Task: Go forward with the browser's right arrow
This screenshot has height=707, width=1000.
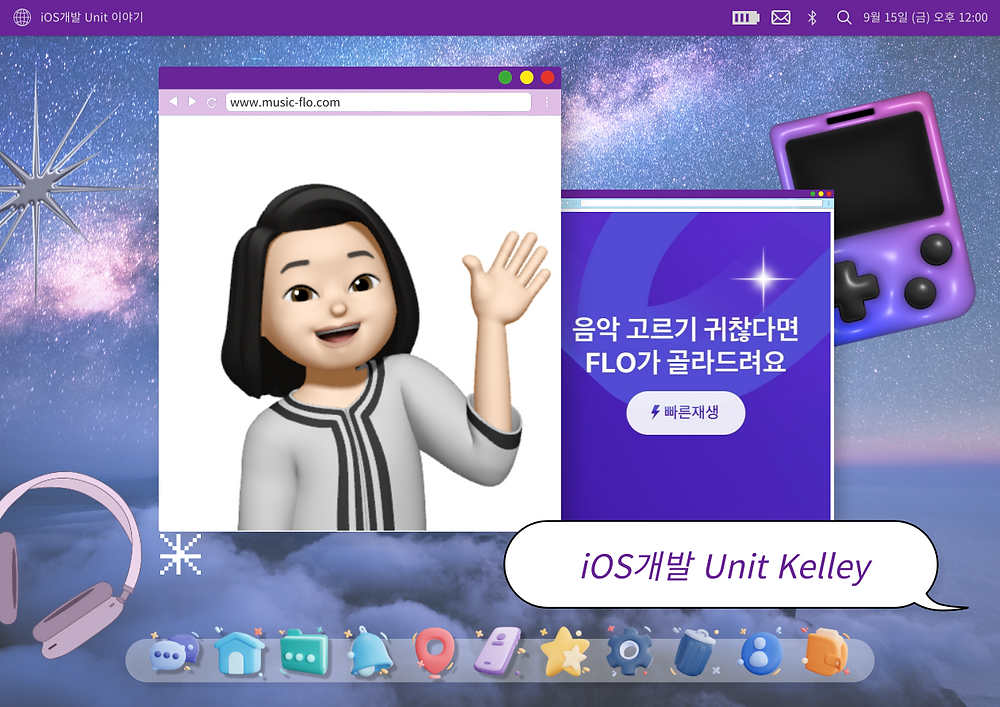Action: tap(192, 101)
